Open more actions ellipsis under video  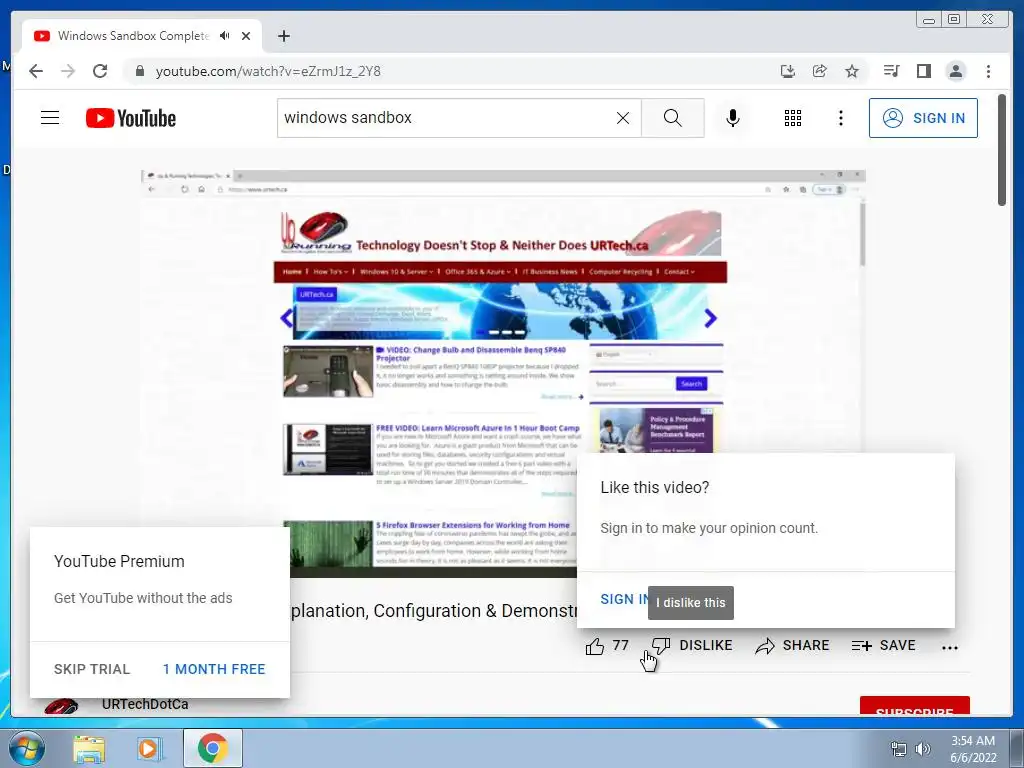[950, 648]
